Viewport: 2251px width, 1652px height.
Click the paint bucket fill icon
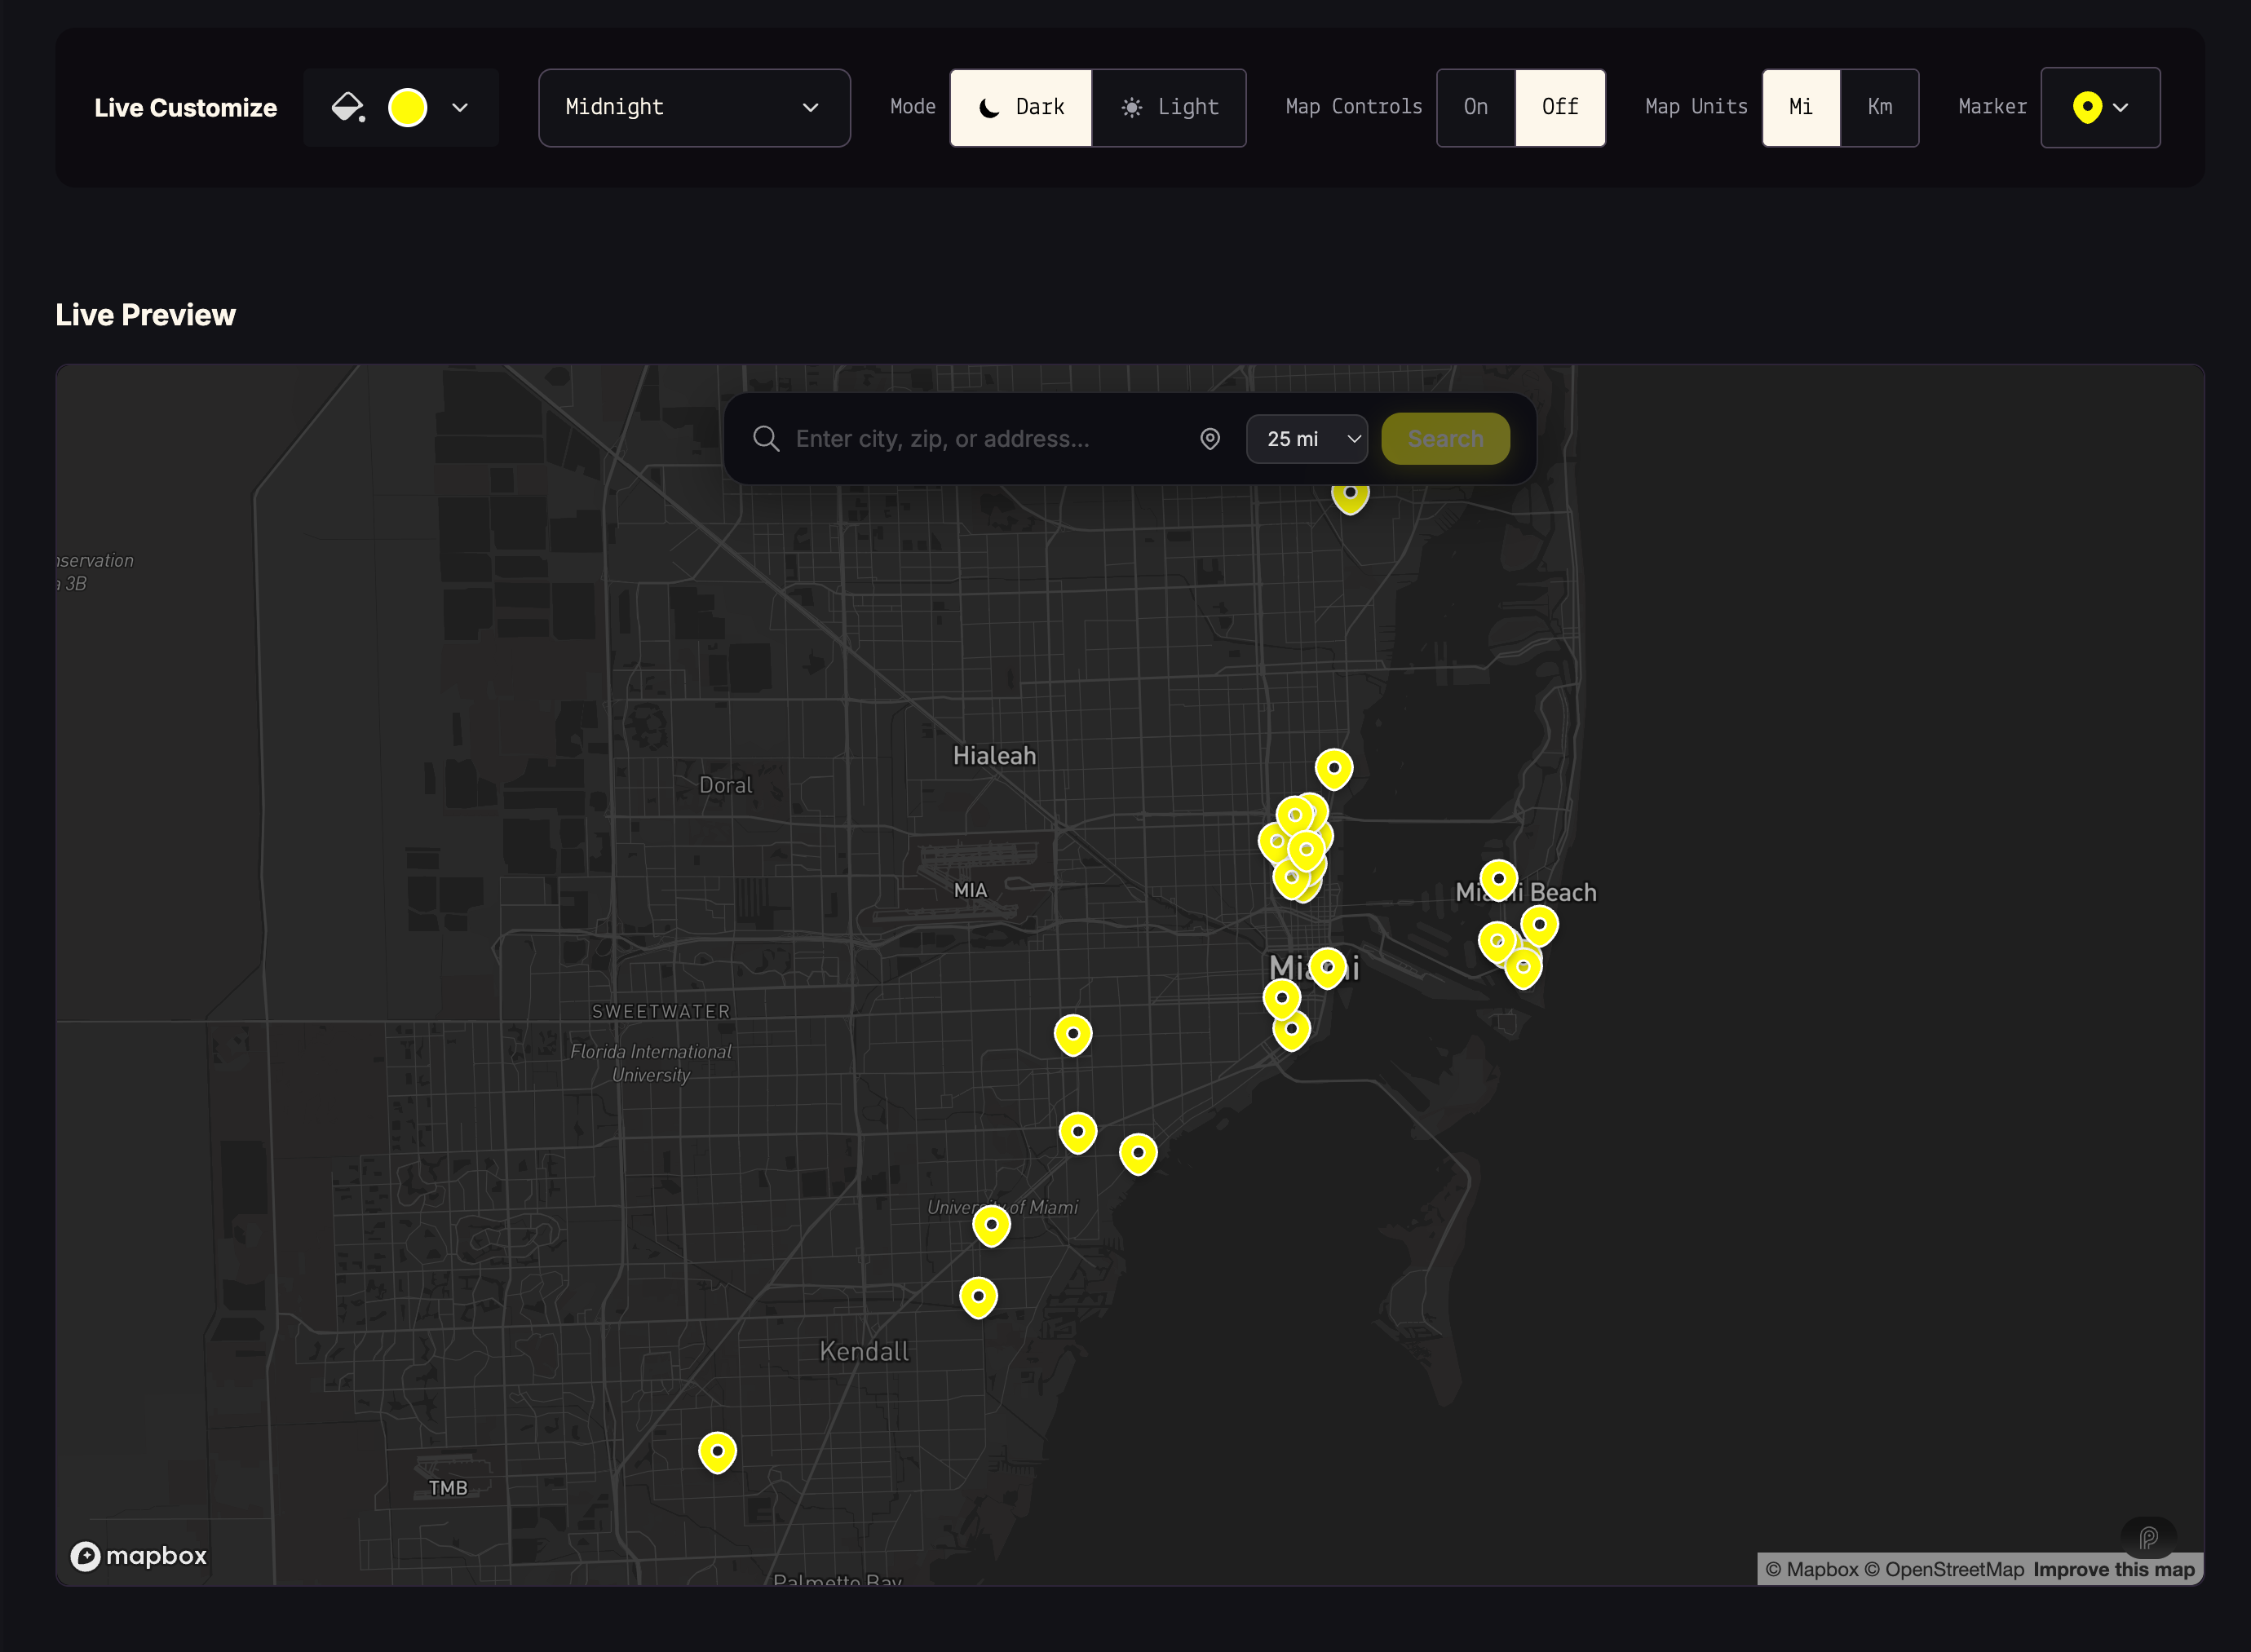[347, 107]
